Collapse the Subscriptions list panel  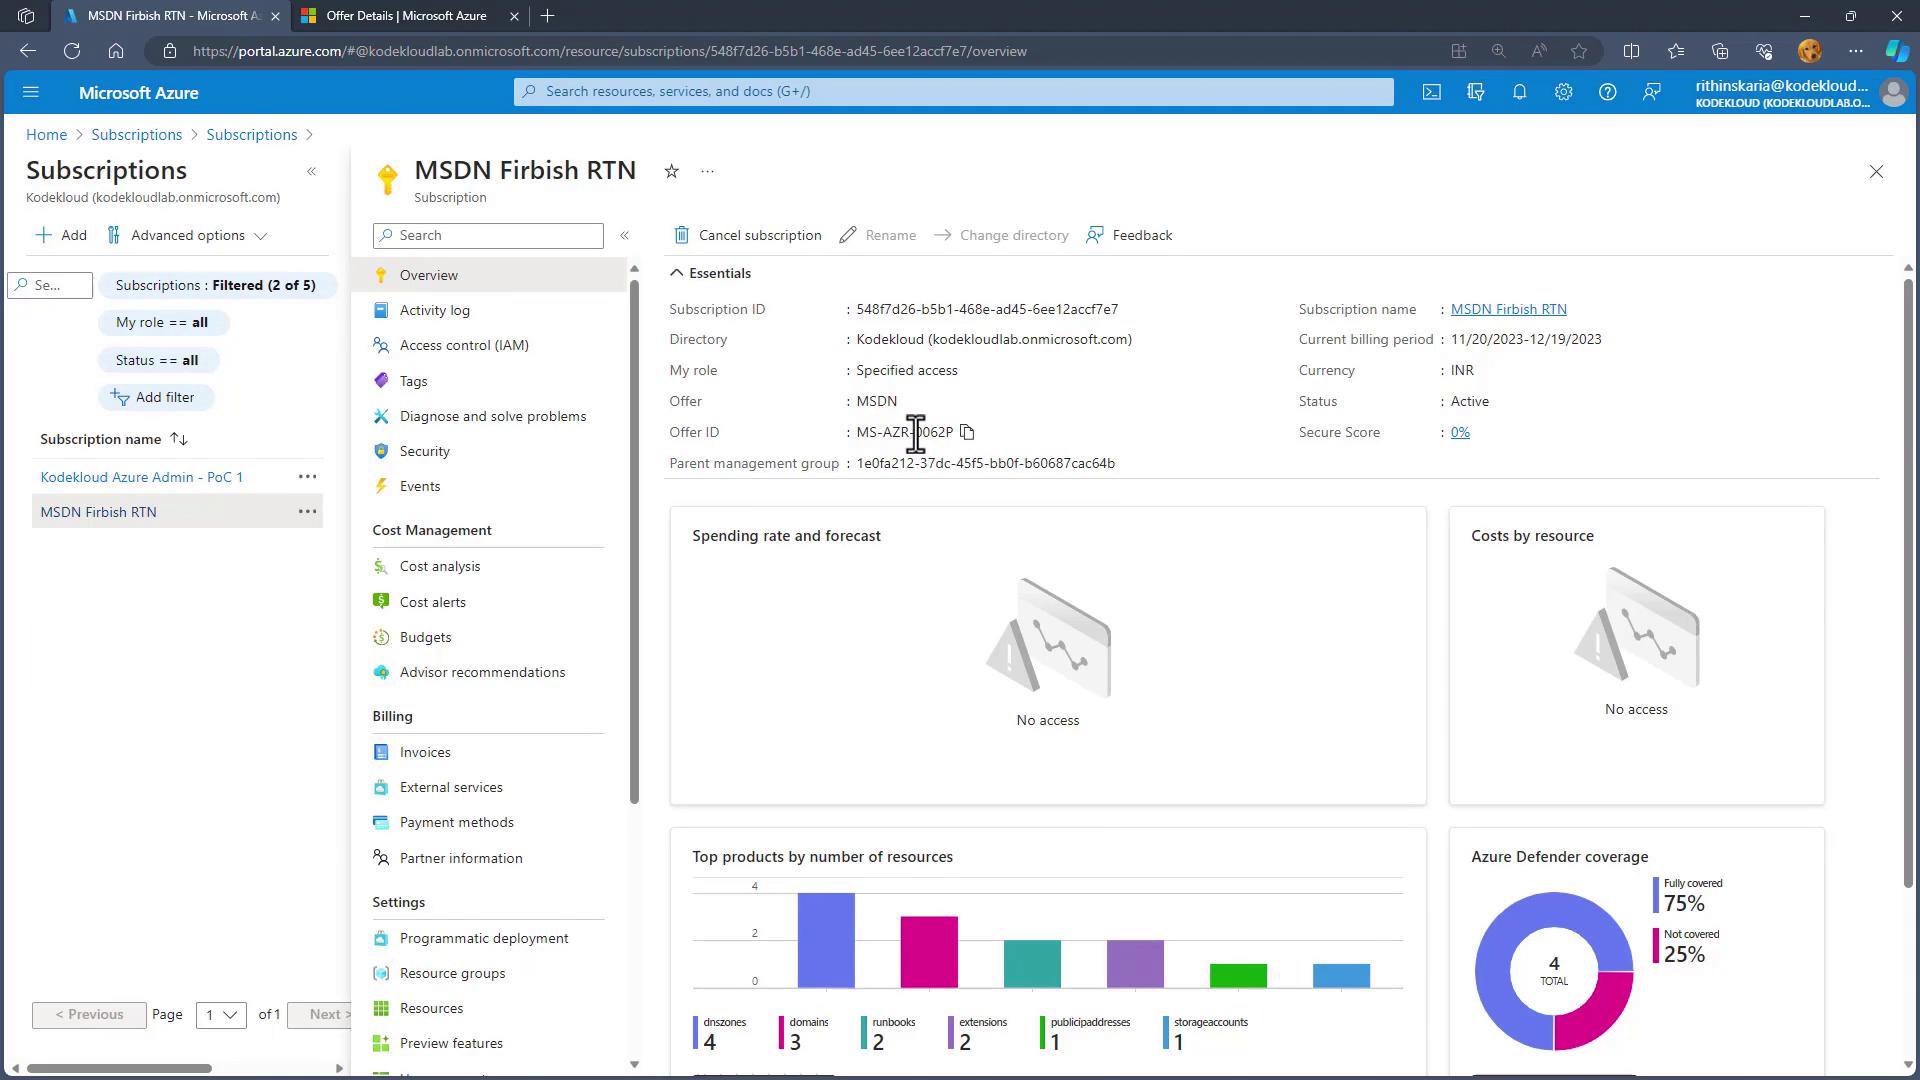[311, 171]
